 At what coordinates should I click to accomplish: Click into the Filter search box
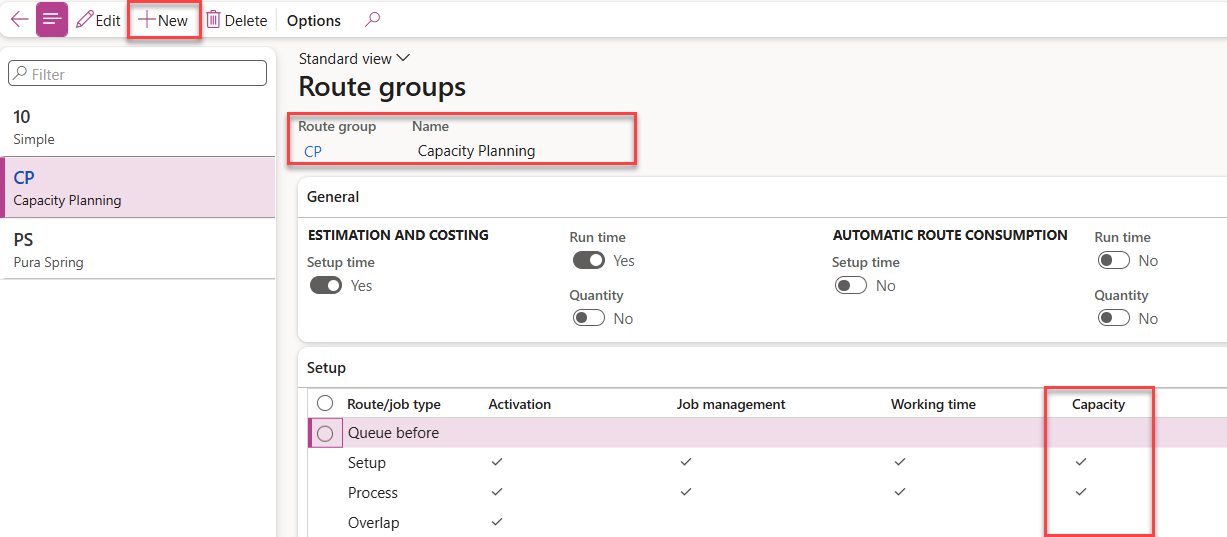138,73
